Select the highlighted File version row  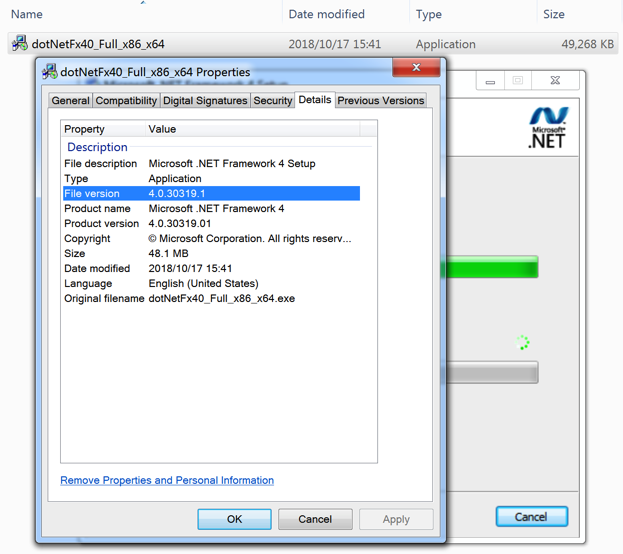click(211, 194)
